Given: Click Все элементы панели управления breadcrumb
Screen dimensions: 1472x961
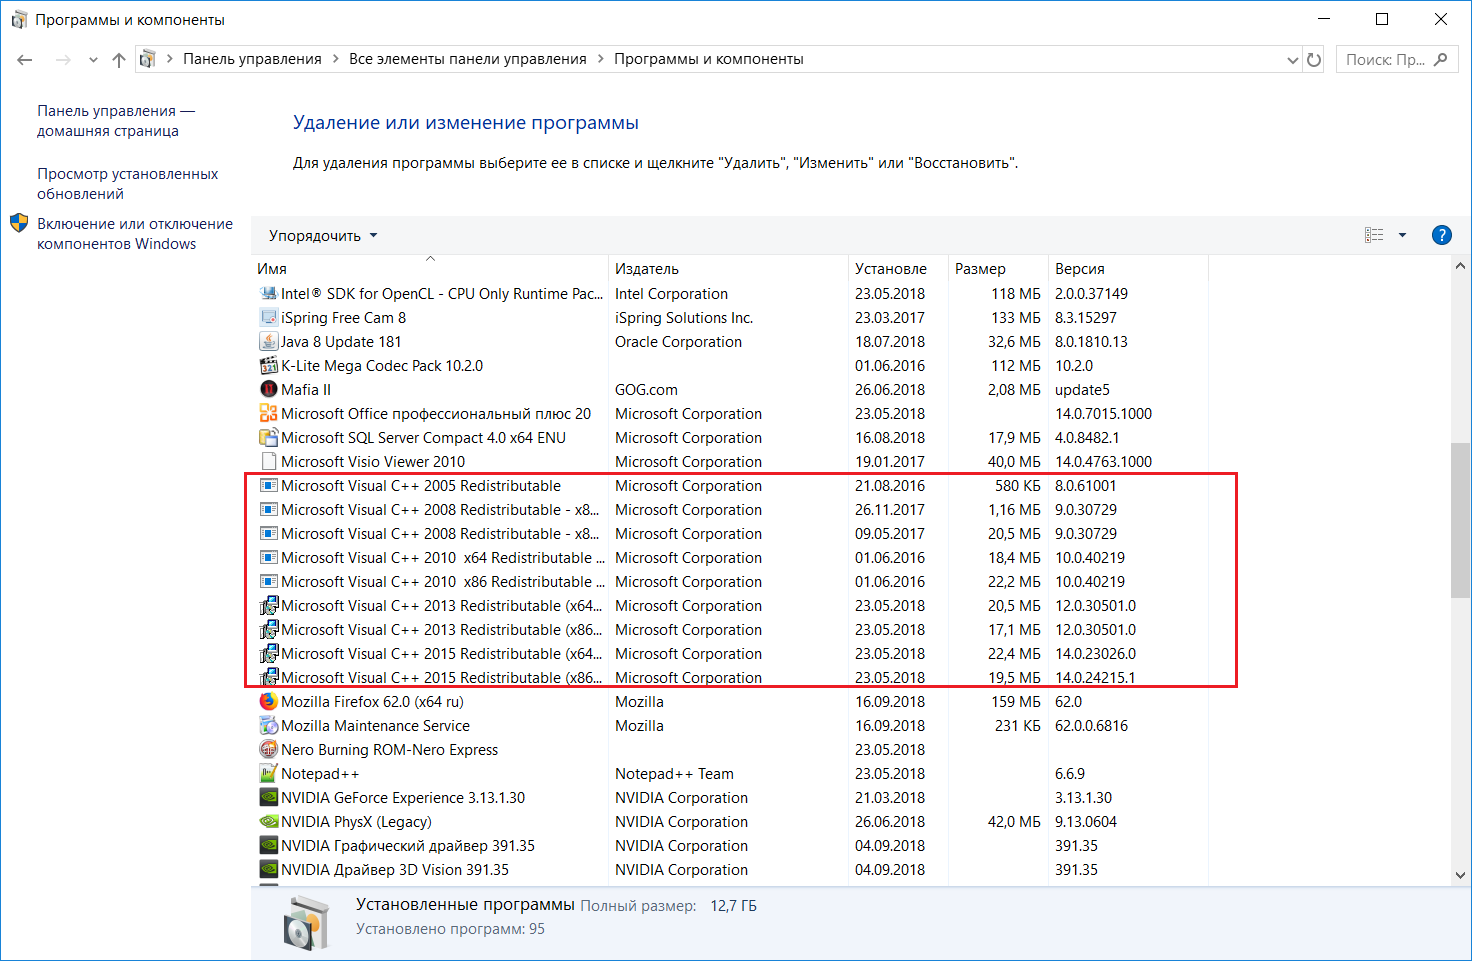Looking at the screenshot, I should click(468, 59).
